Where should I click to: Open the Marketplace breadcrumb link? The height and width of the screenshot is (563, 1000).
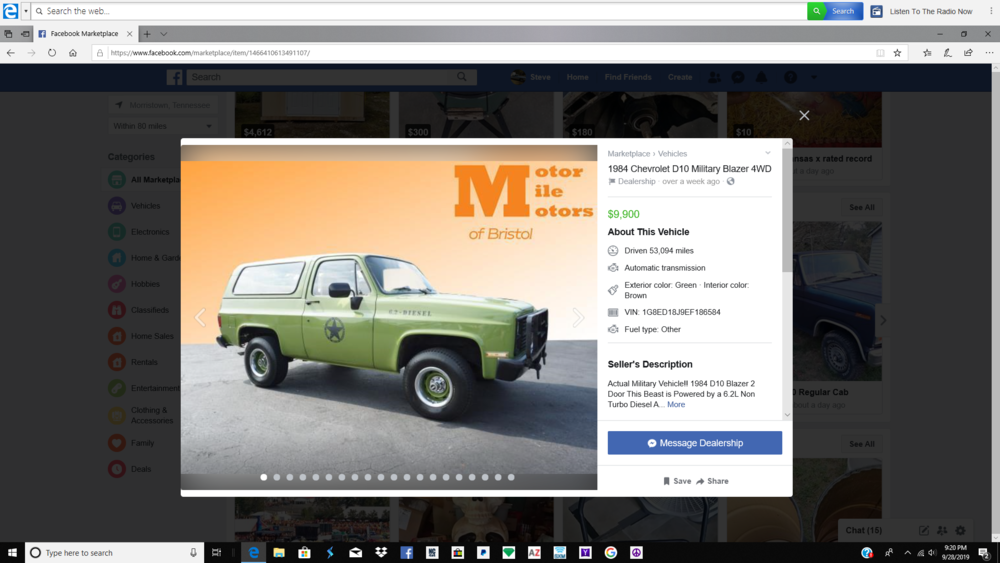point(629,154)
